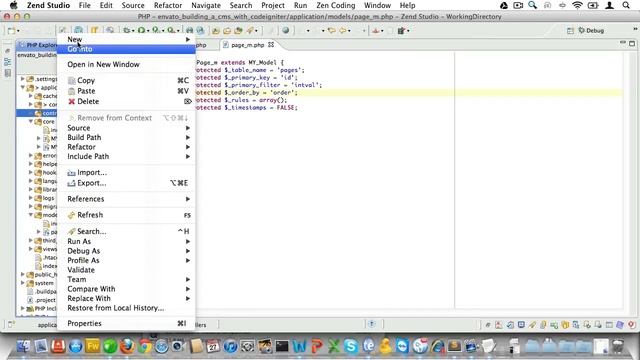This screenshot has height=360, width=640.
Task: Click the Wi-Fi status icon
Action: pyautogui.click(x=577, y=5)
